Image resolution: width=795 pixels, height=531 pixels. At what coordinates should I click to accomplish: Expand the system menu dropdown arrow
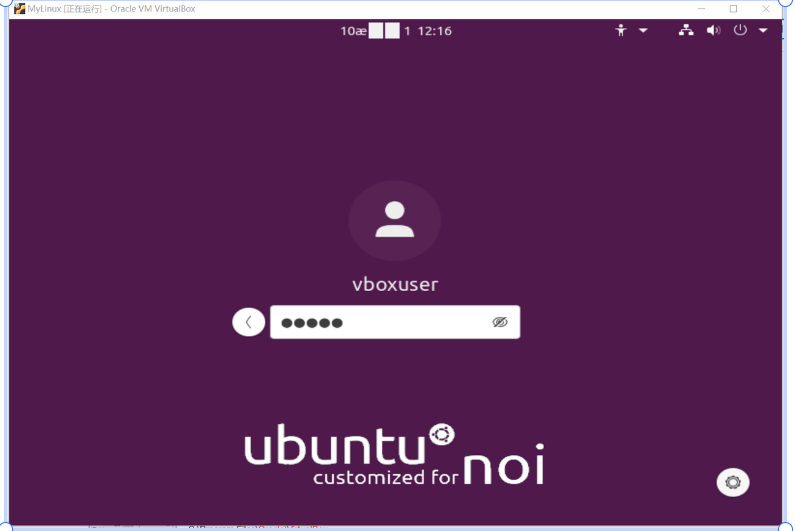[x=763, y=30]
